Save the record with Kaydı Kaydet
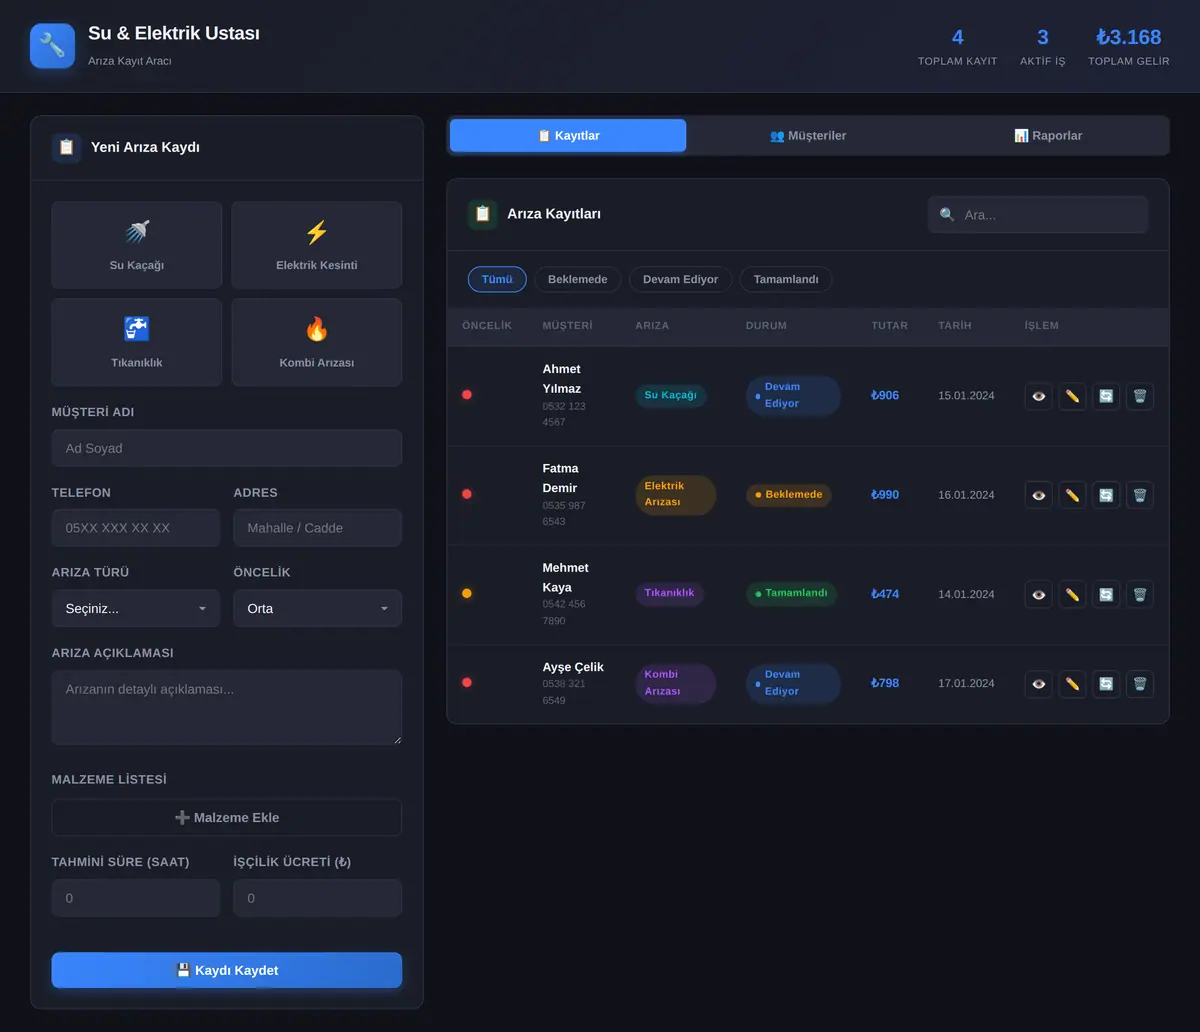1200x1032 pixels. [x=227, y=970]
